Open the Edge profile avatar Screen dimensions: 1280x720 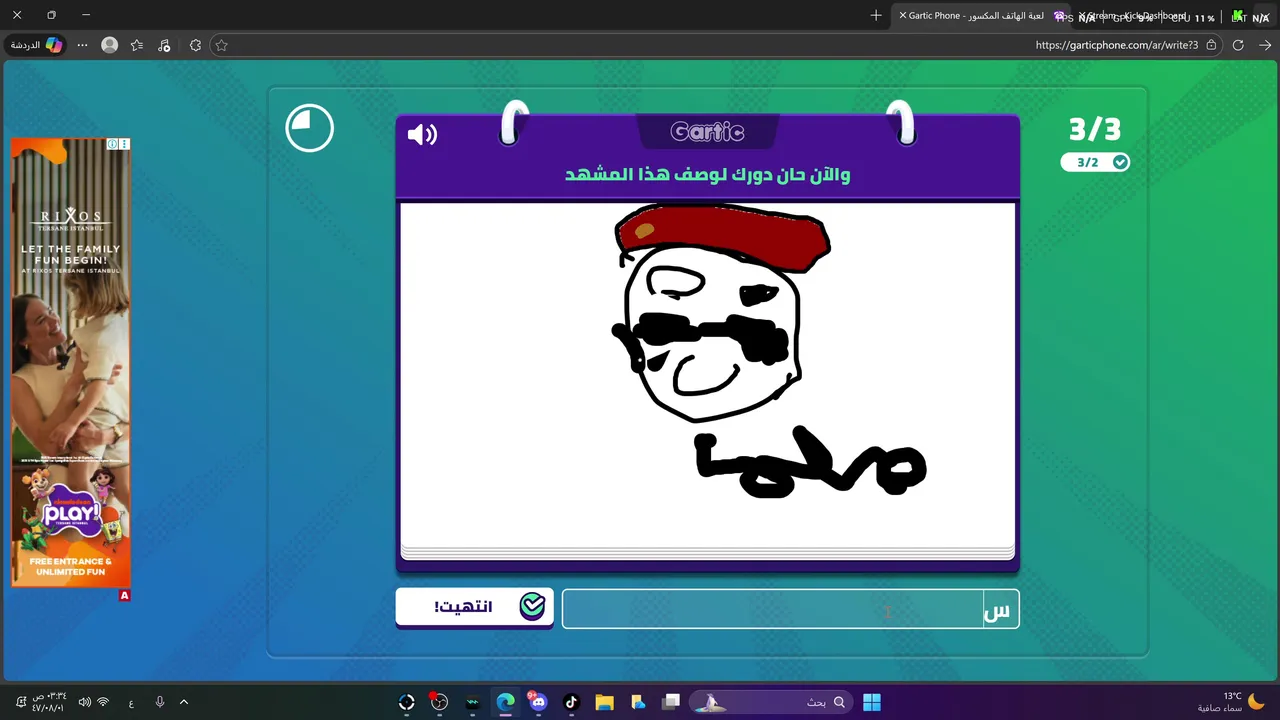pos(110,45)
